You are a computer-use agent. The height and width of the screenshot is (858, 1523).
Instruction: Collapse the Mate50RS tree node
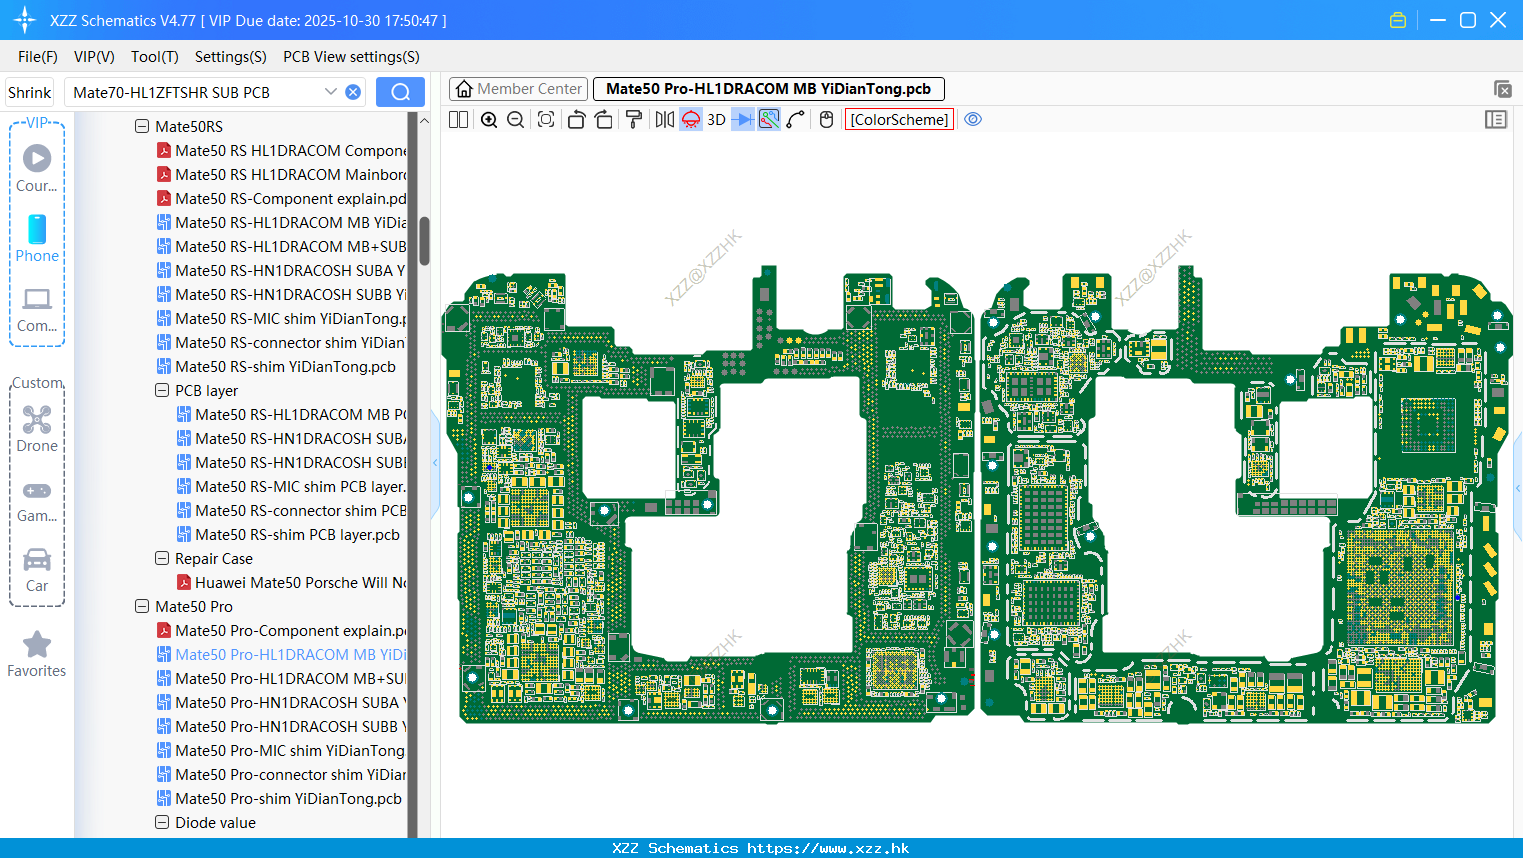tap(142, 127)
